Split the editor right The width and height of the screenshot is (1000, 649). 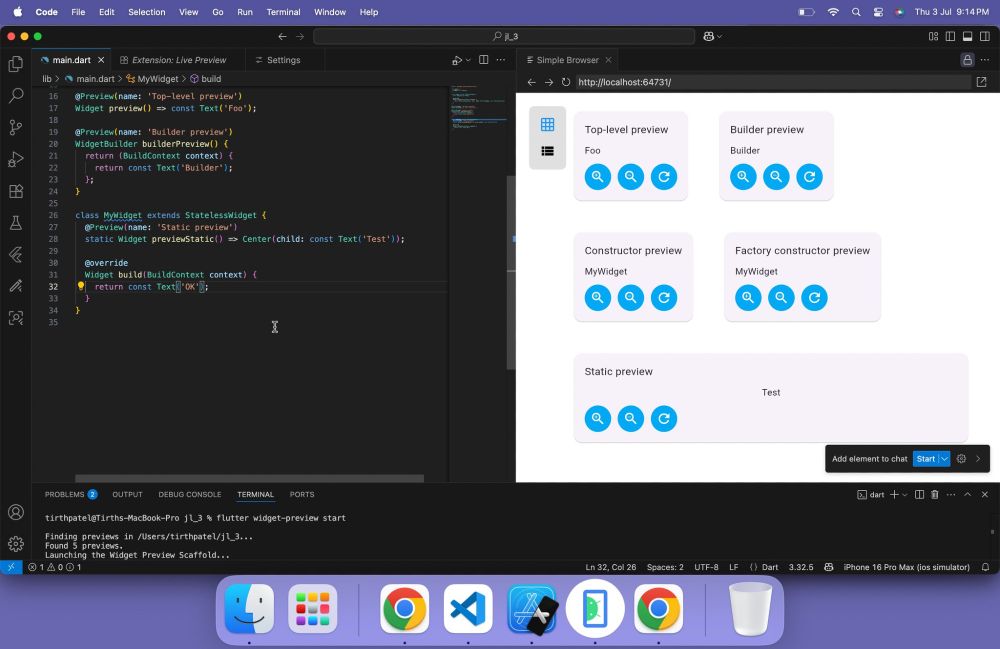483,60
